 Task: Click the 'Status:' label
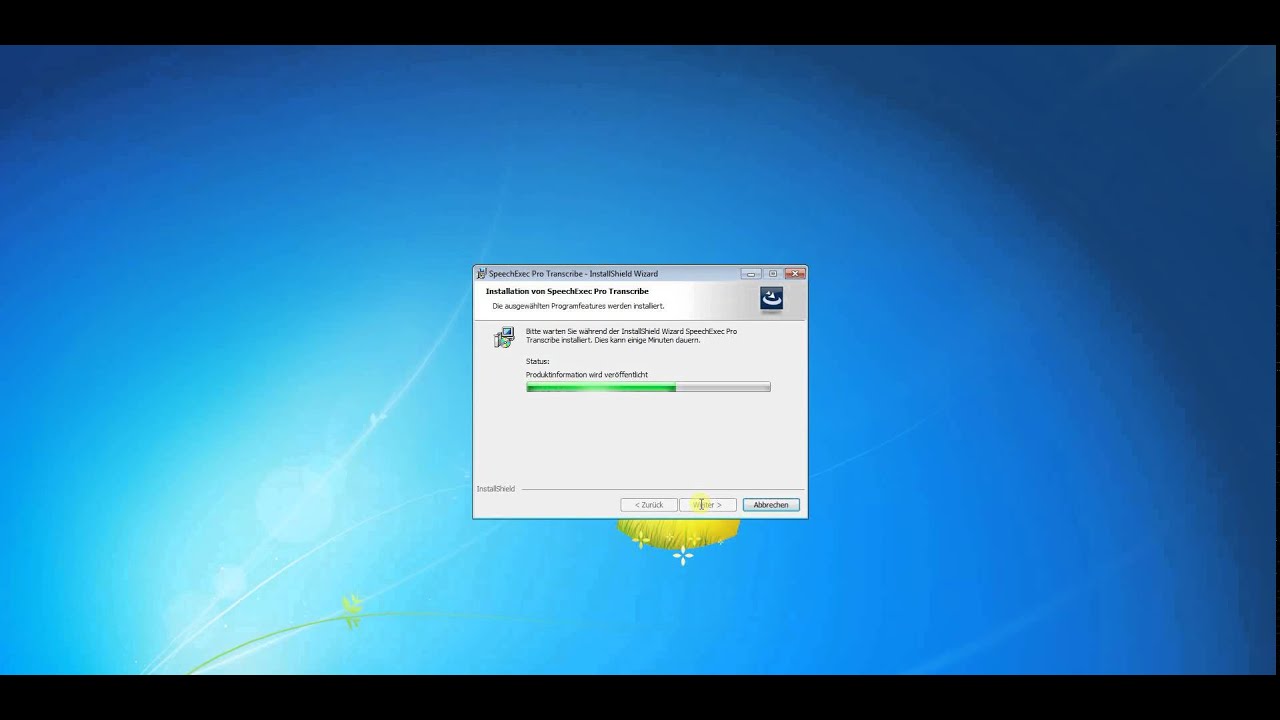tap(538, 361)
